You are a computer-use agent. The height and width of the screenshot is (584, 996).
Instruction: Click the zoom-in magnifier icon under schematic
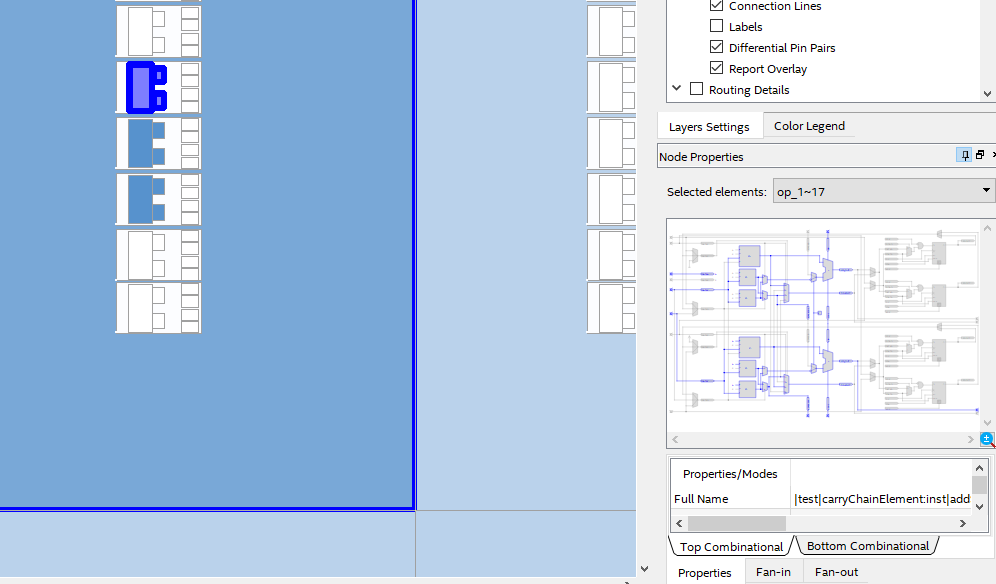[x=987, y=439]
